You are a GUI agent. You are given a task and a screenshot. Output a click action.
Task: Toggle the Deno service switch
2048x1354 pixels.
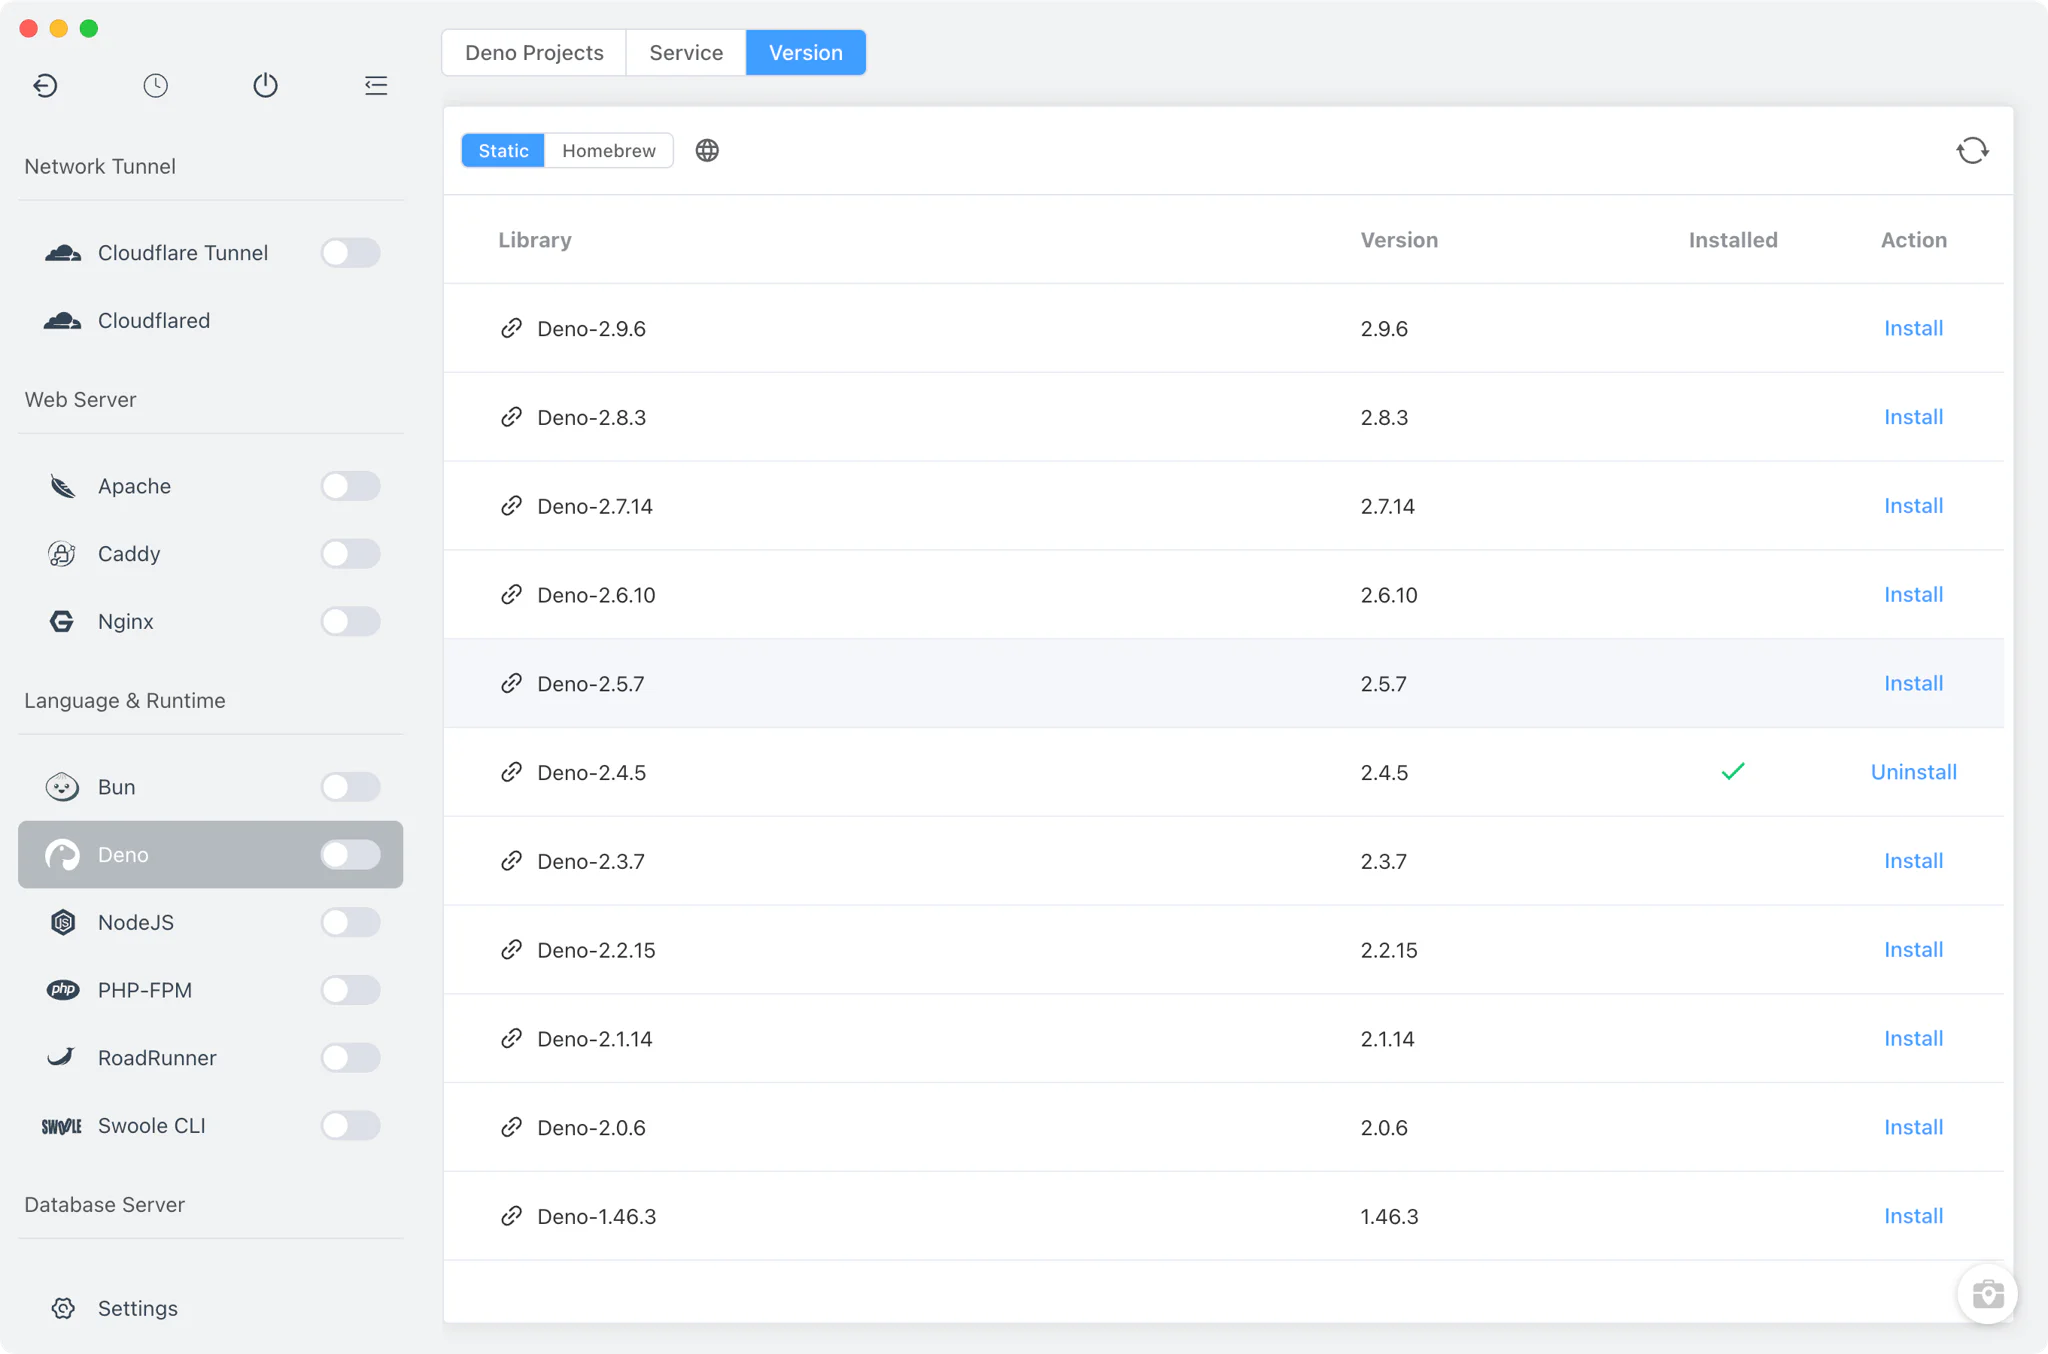click(x=350, y=855)
